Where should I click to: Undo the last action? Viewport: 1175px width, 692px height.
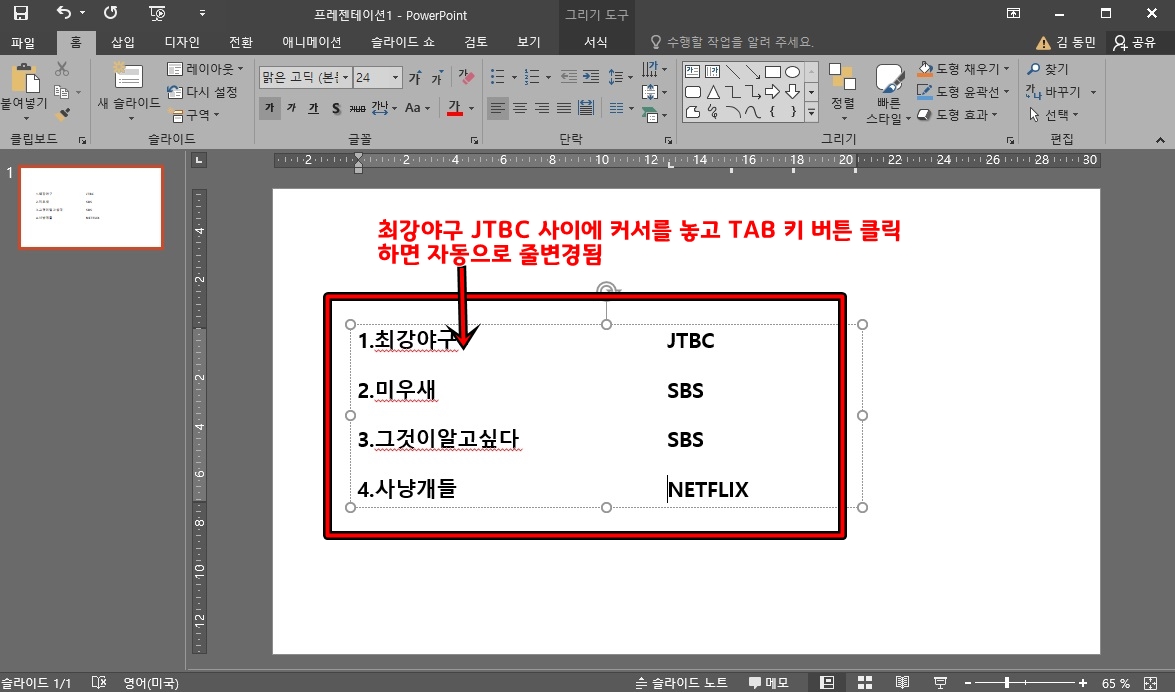point(64,13)
